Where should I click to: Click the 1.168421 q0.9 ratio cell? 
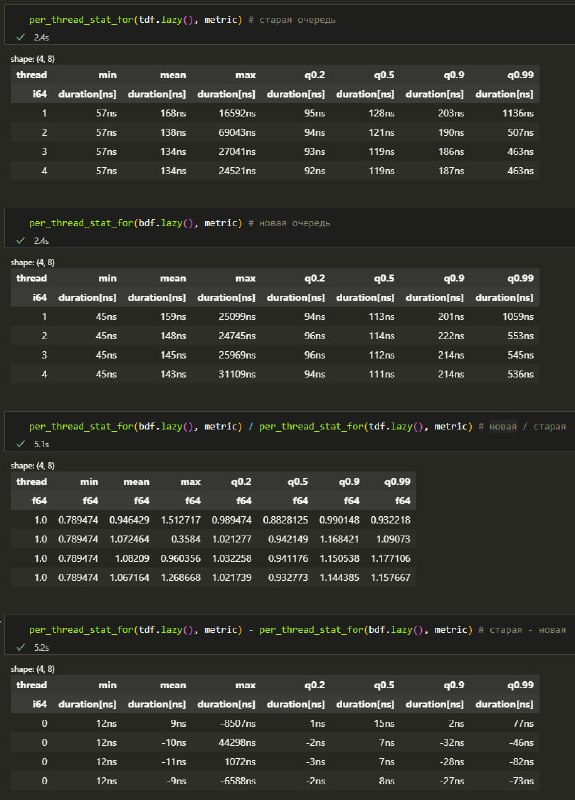[x=339, y=539]
